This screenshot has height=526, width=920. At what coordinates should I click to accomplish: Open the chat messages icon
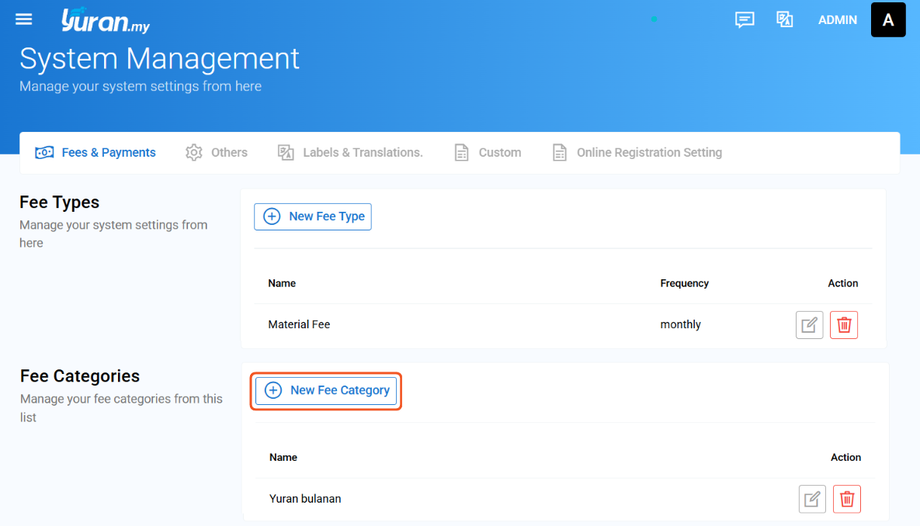pos(744,20)
